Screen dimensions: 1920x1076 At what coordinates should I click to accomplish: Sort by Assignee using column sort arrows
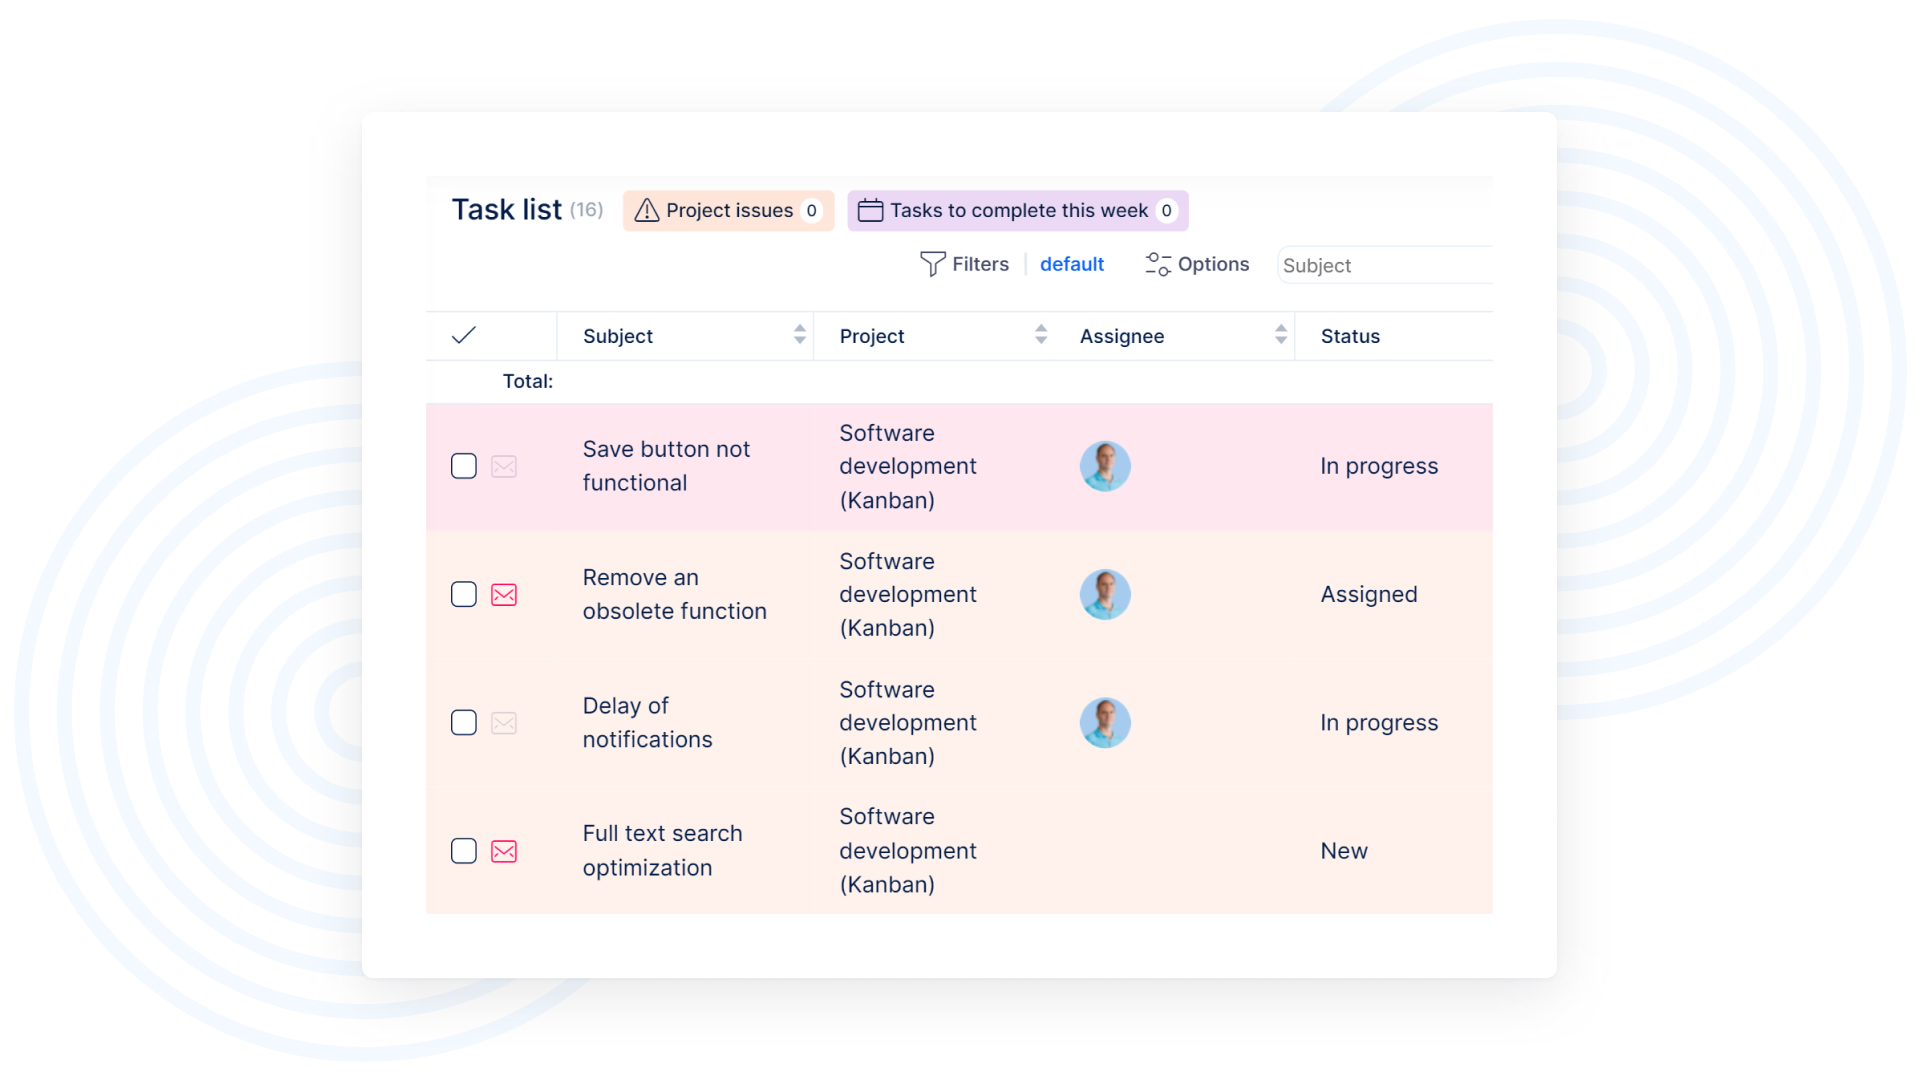pos(1280,335)
